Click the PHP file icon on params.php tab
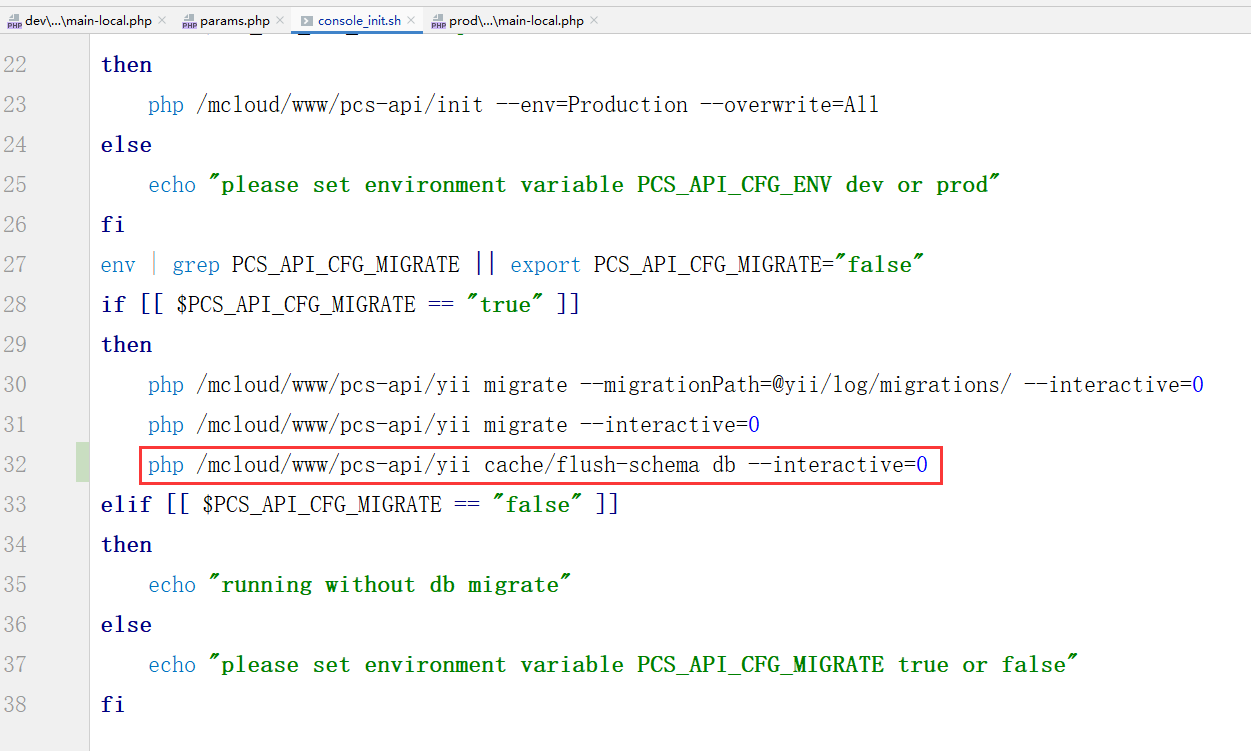The width and height of the screenshot is (1251, 751). pos(189,21)
